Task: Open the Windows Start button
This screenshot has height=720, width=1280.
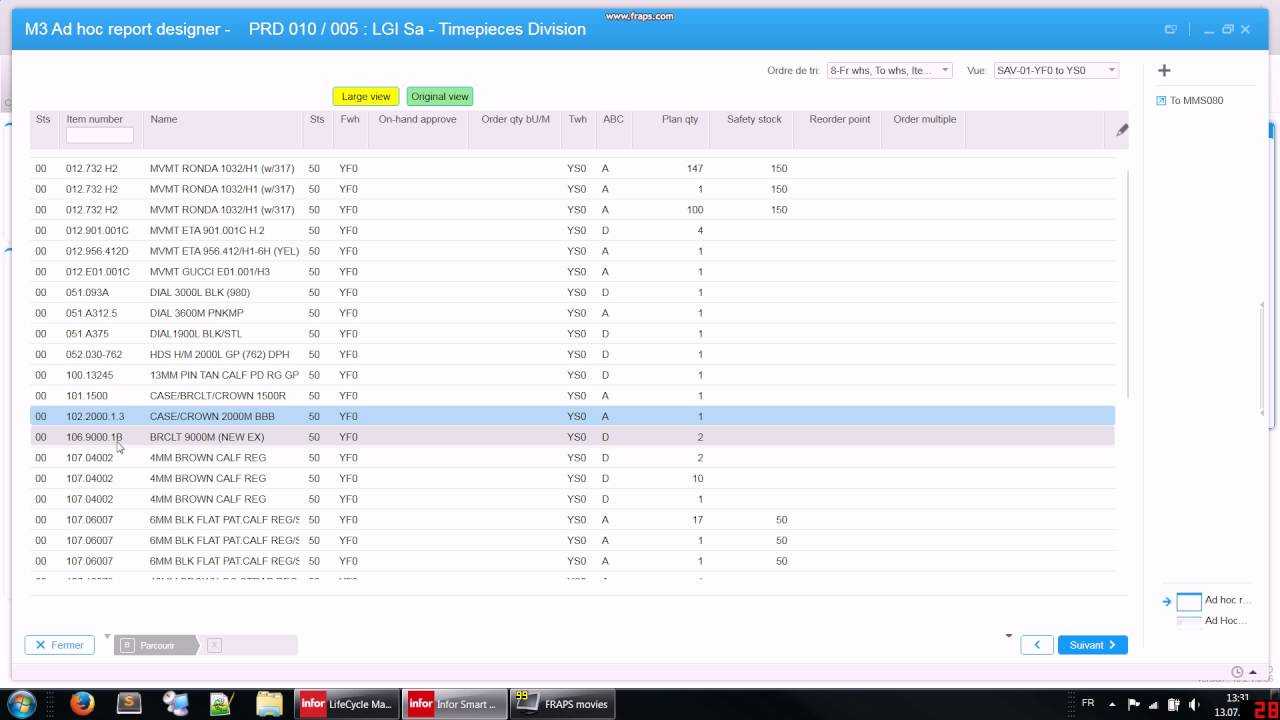Action: coord(22,704)
